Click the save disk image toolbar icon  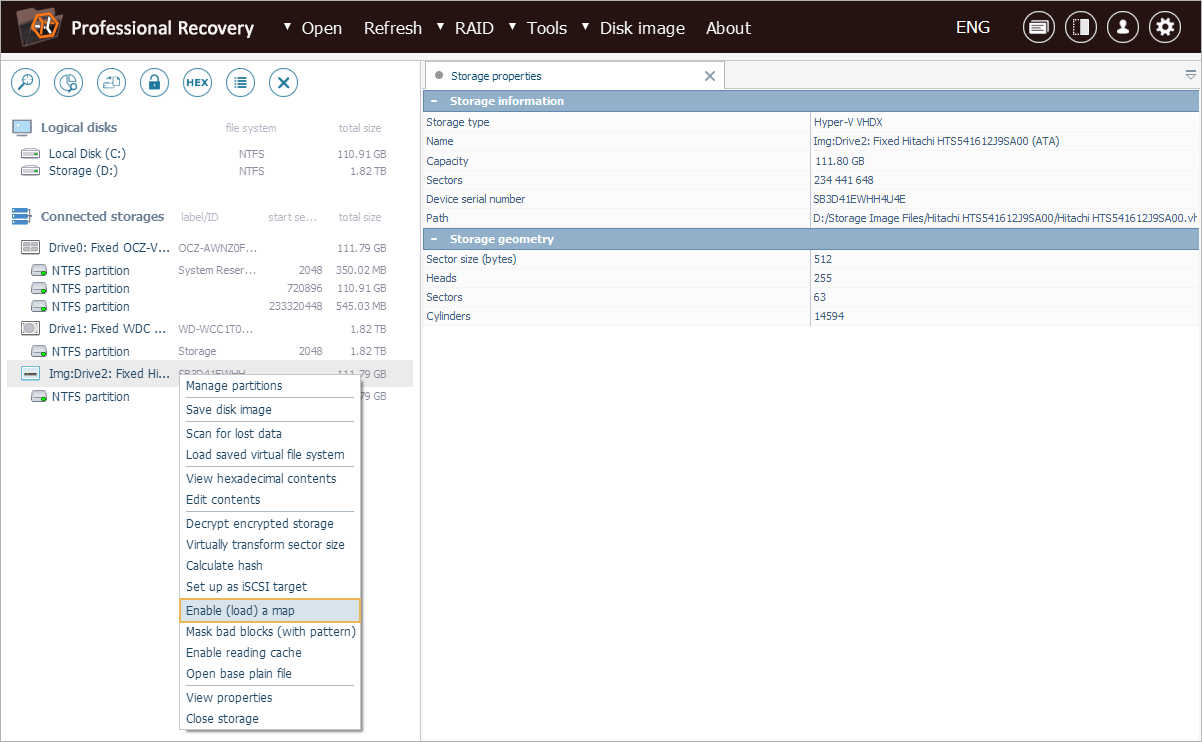111,83
